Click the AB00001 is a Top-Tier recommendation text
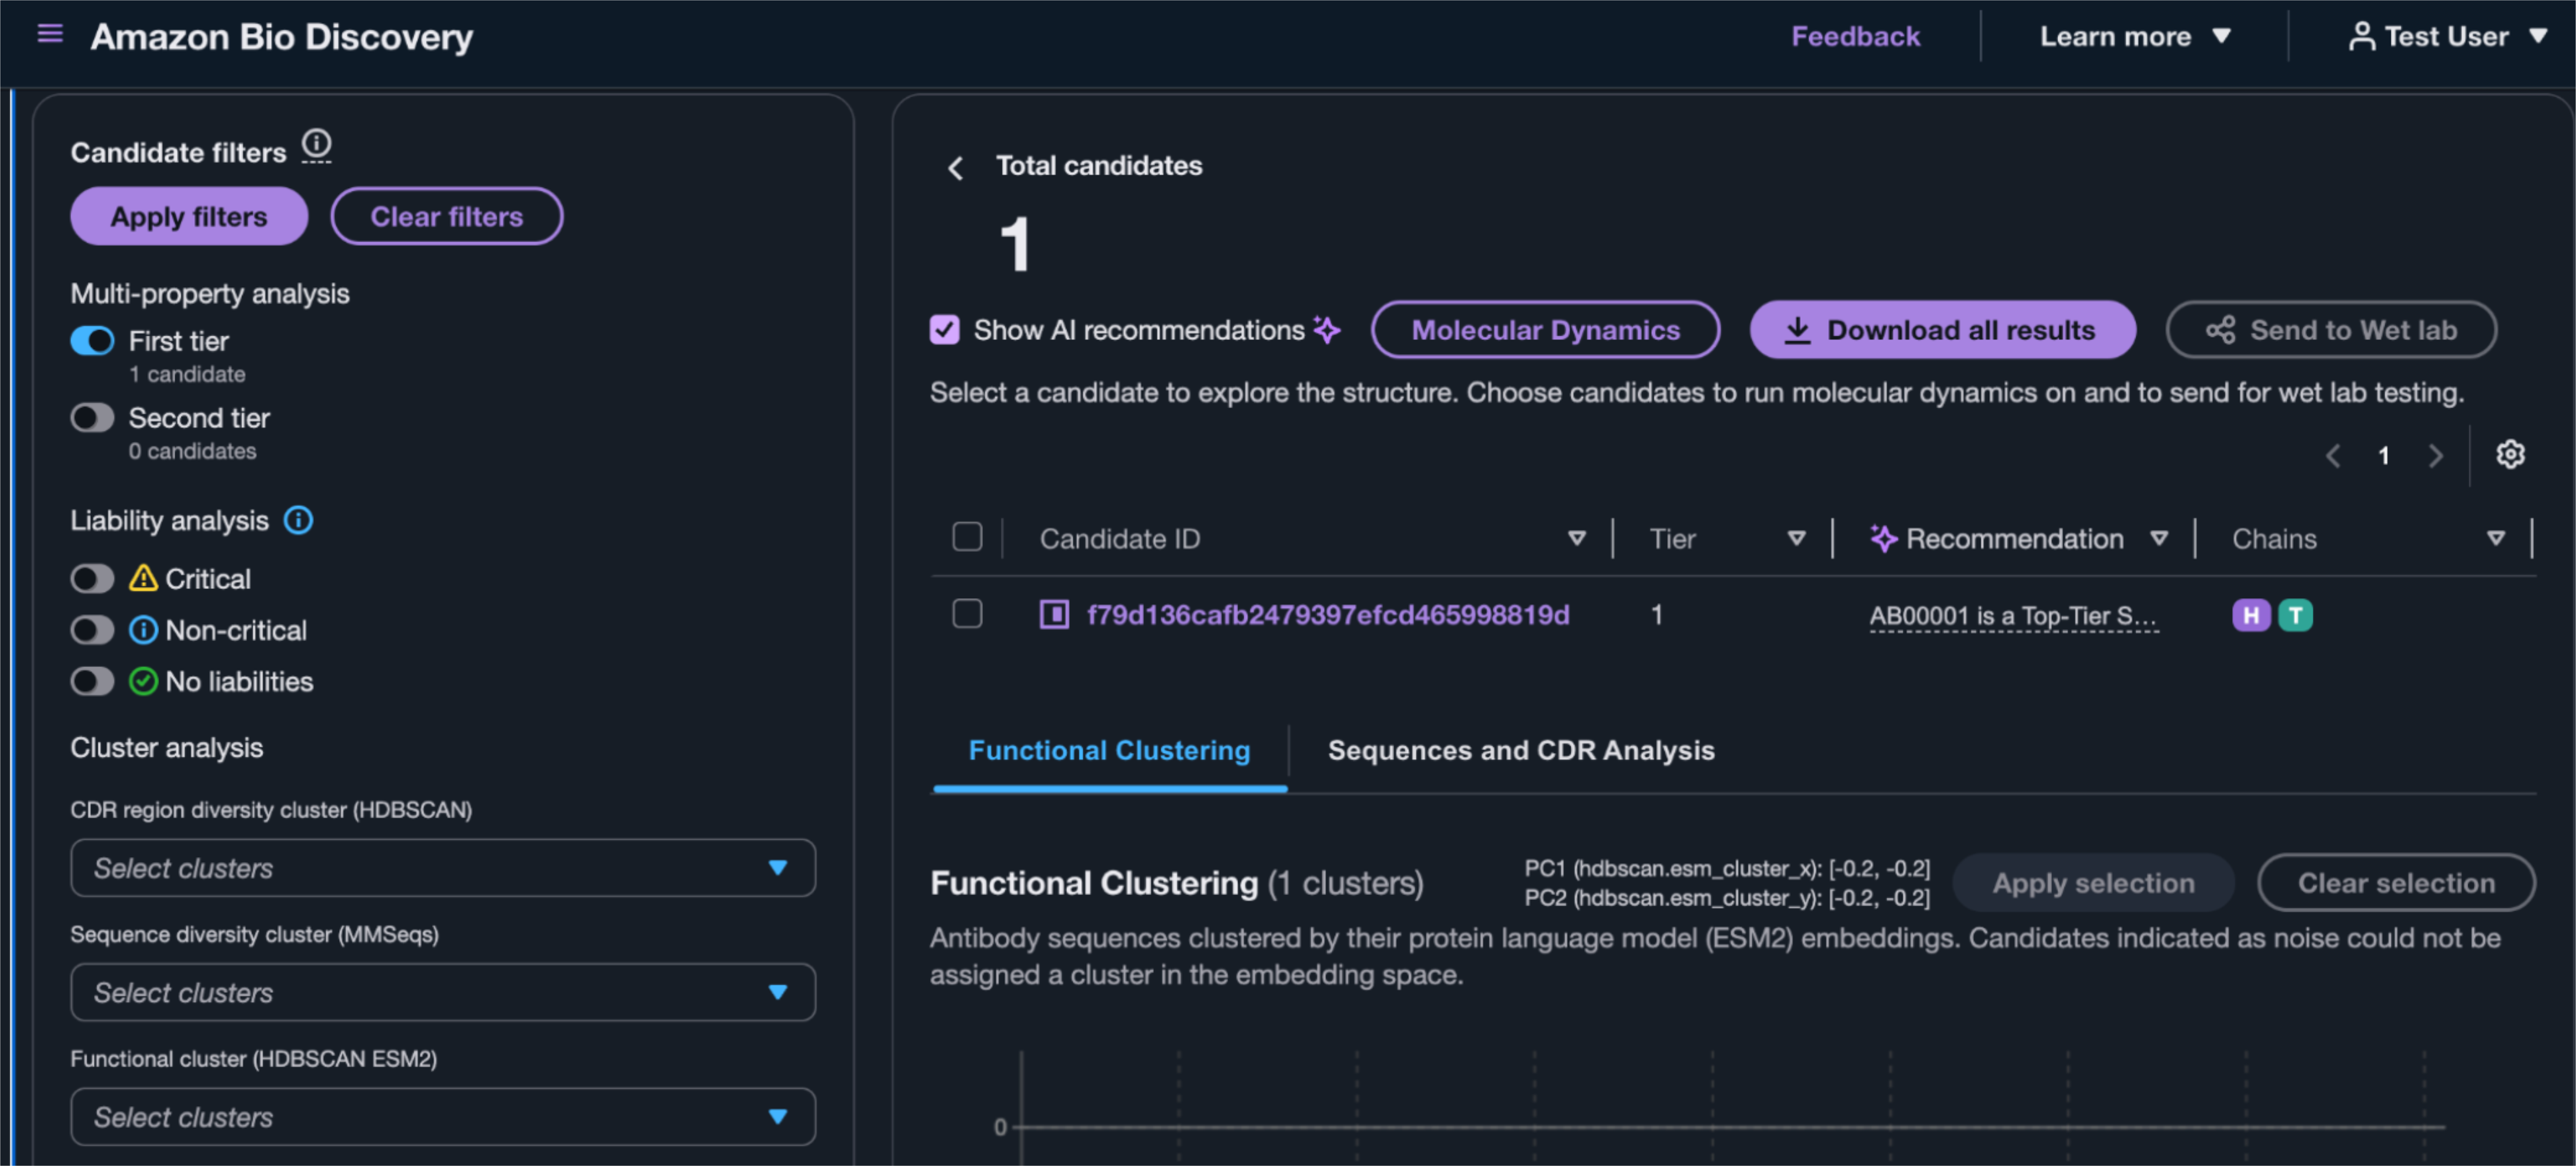 [x=2013, y=616]
